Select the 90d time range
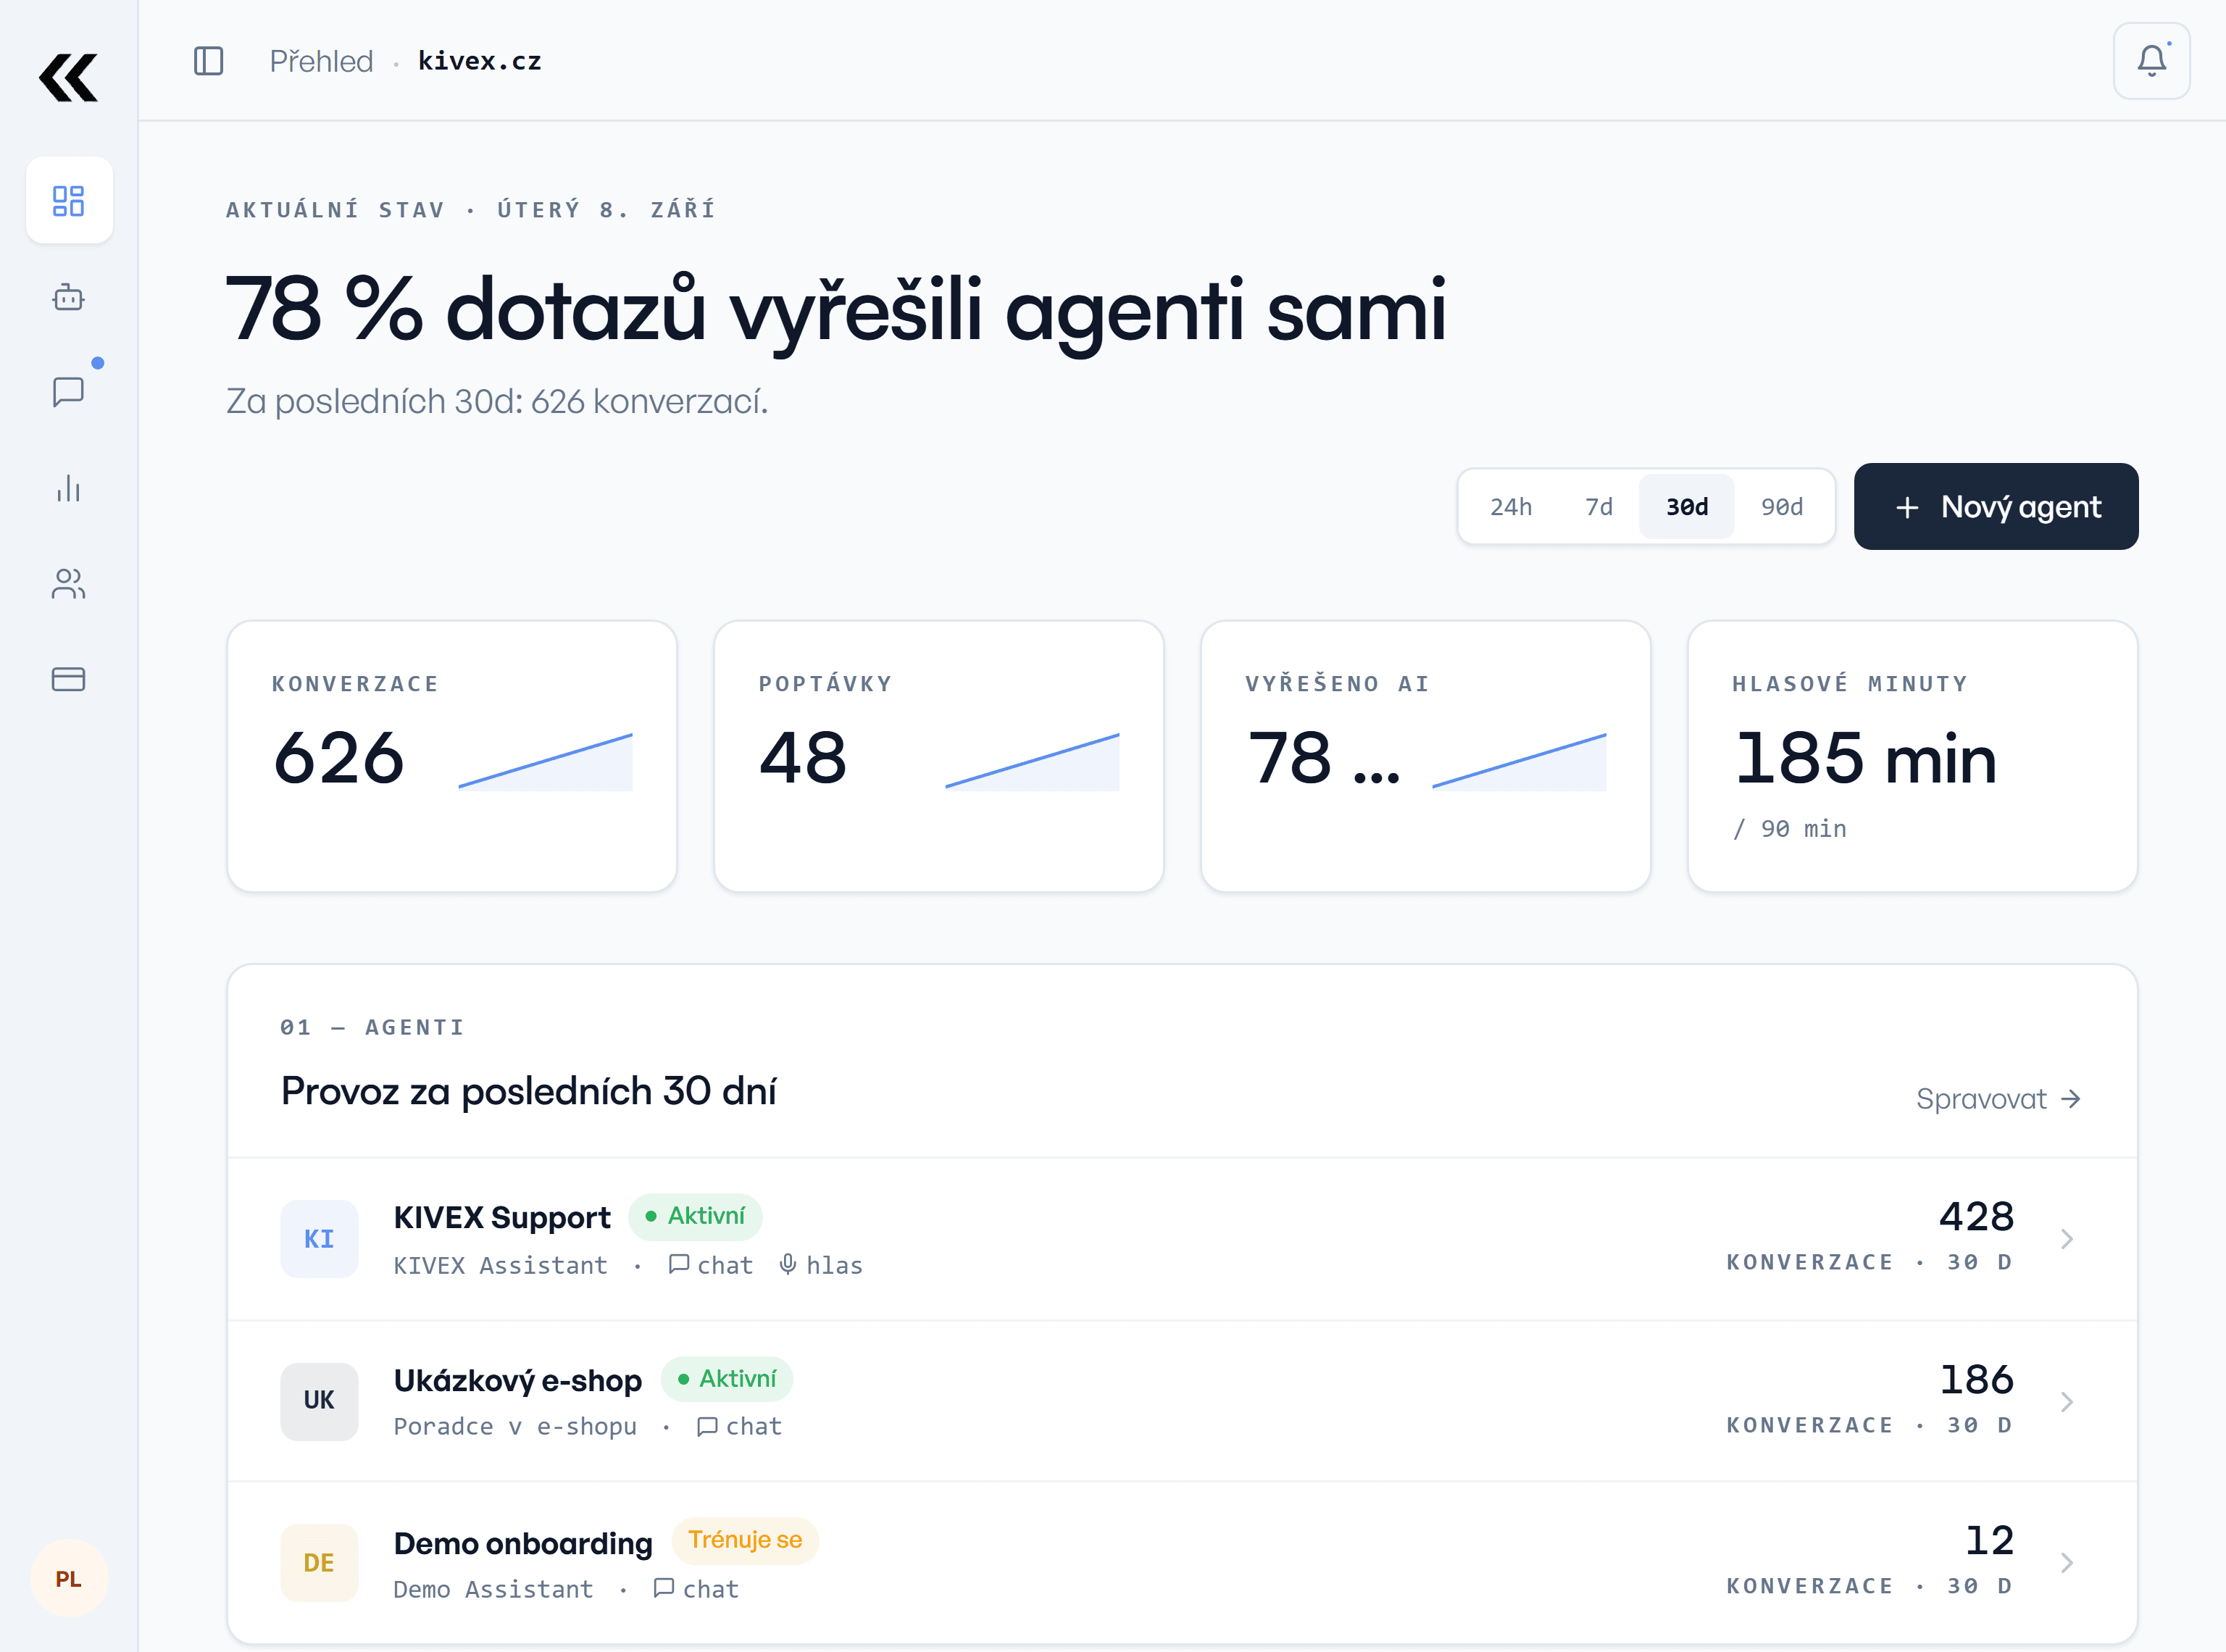This screenshot has width=2226, height=1652. point(1781,507)
